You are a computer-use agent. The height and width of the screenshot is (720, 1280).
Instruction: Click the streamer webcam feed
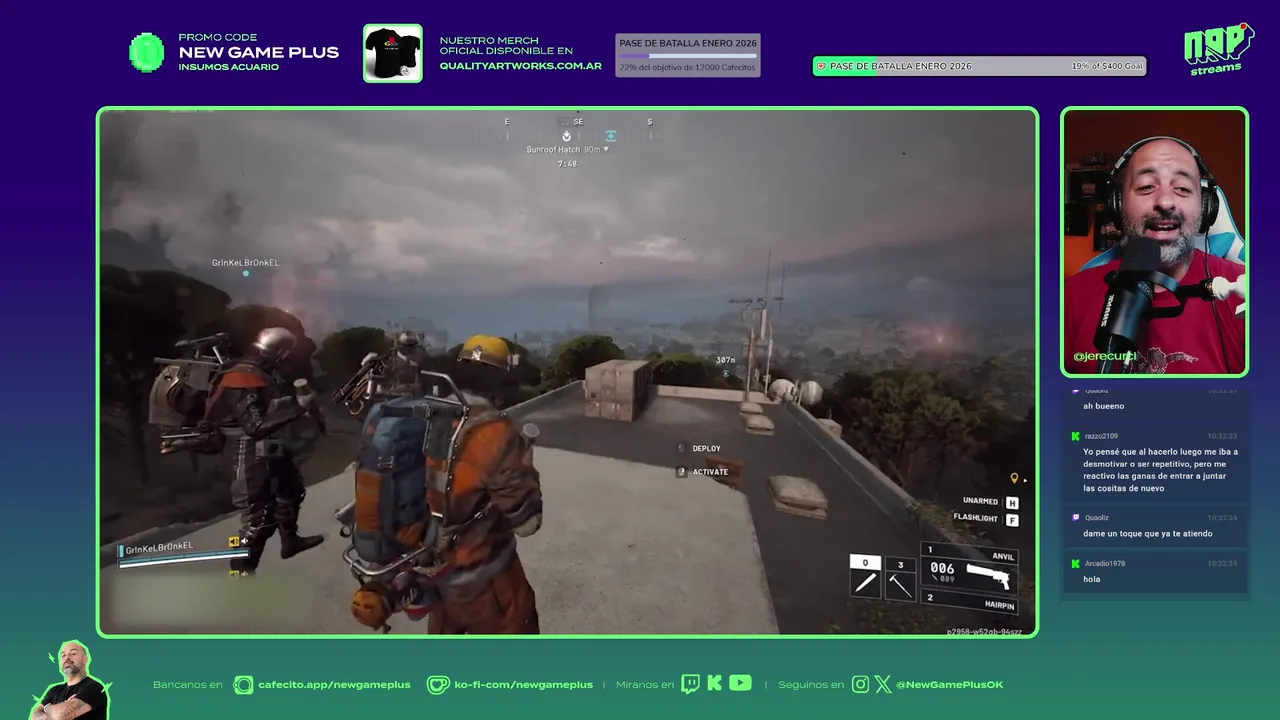click(1155, 241)
